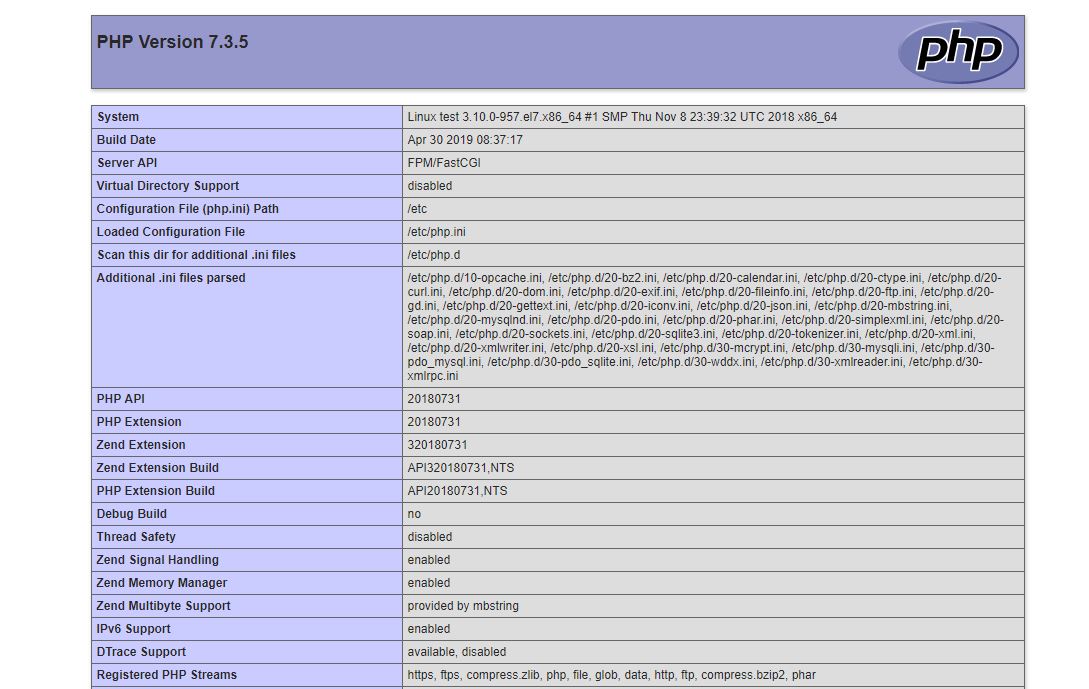Select the Thread Safety disabled value
Screen dimensions: 1089x689
(428, 537)
